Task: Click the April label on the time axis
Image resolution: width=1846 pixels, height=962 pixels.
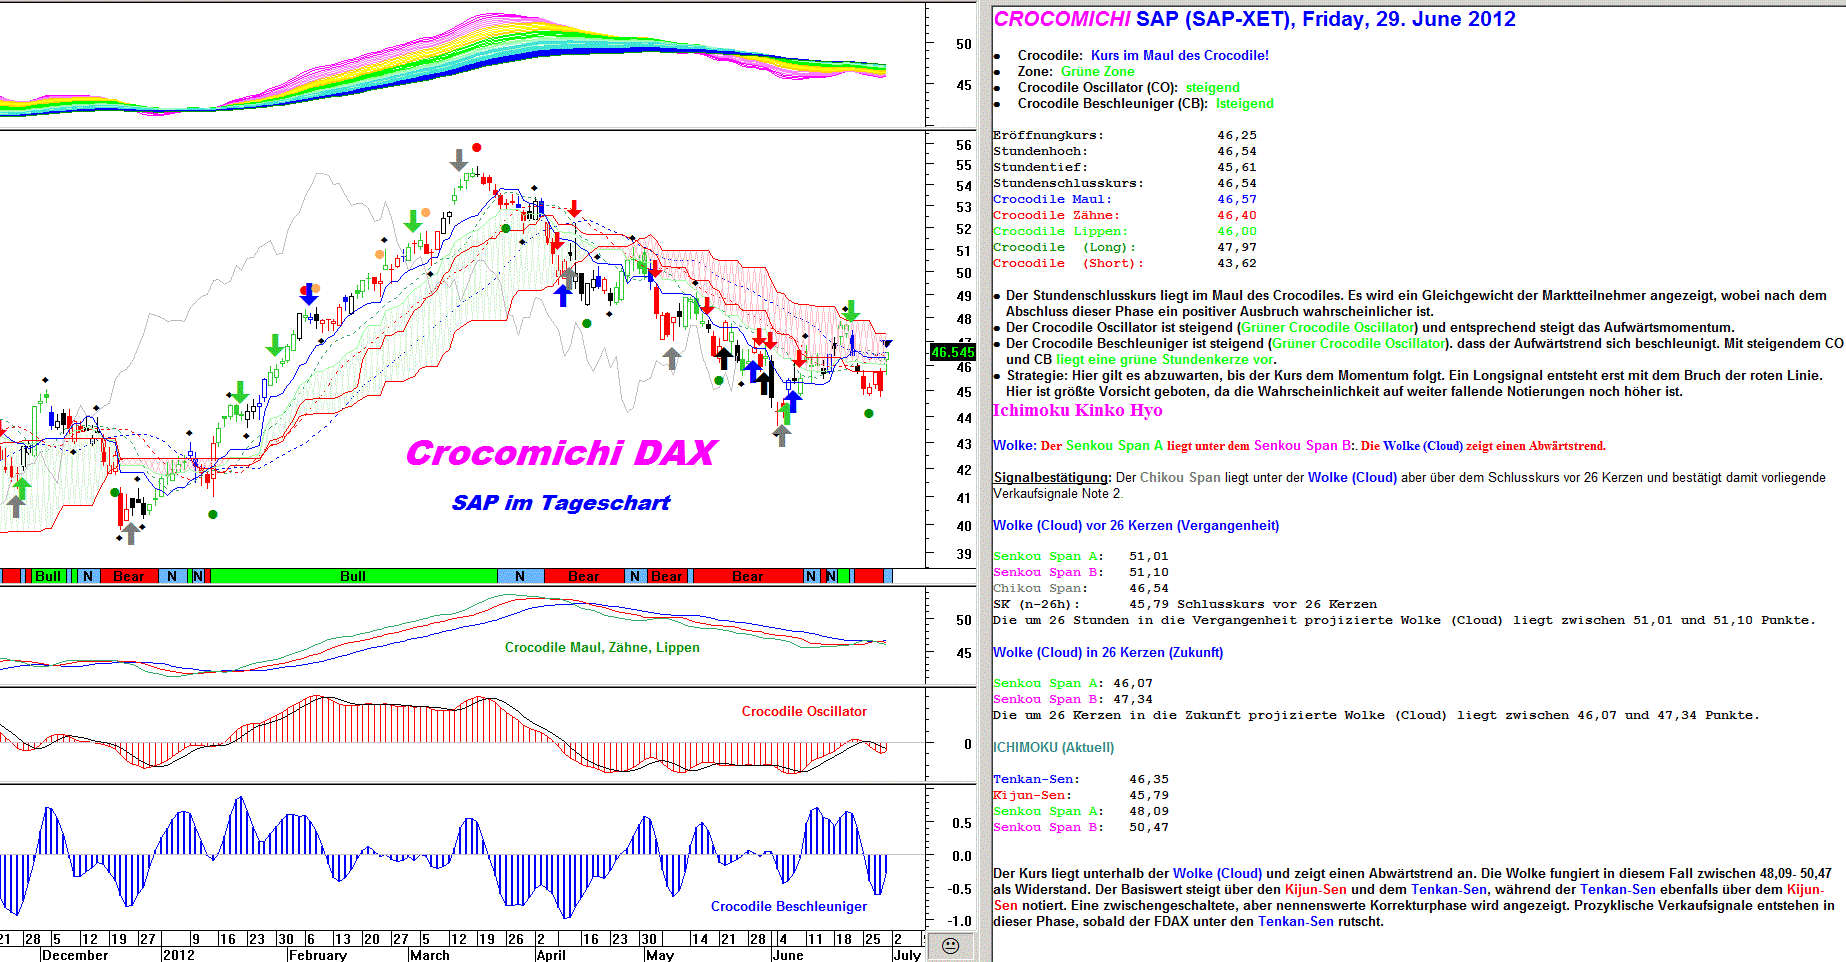Action: tap(551, 955)
